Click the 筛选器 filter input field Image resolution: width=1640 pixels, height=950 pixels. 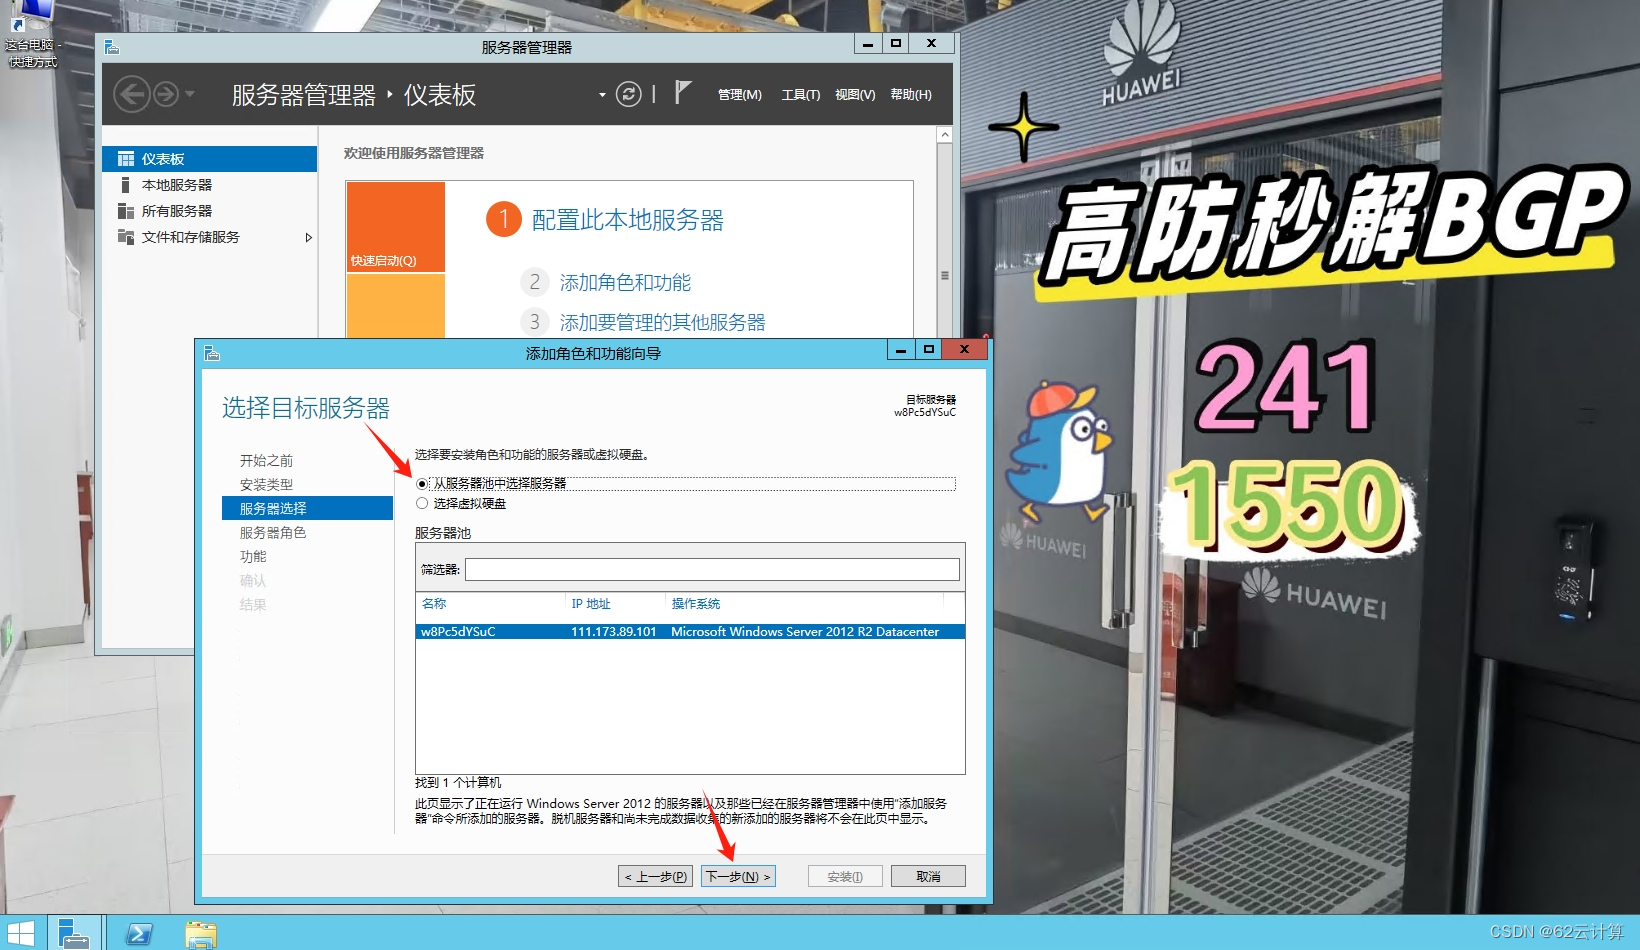click(712, 570)
